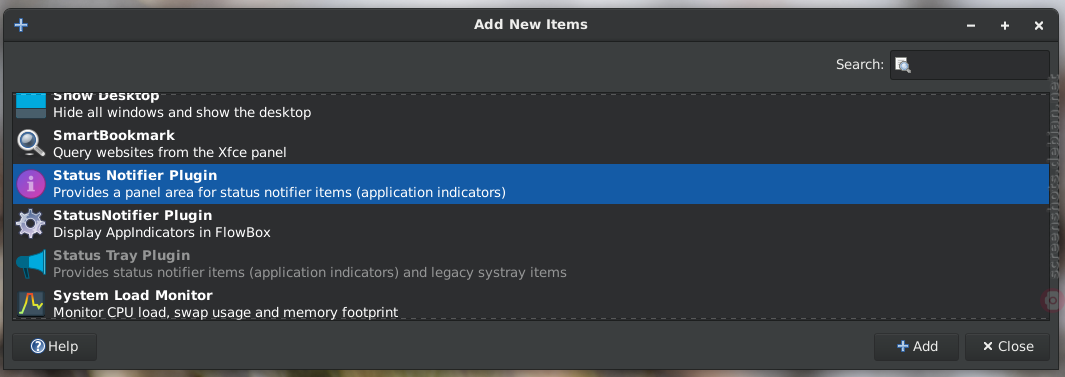The image size is (1065, 377).
Task: Click the search magnifier icon in Search field
Action: click(903, 65)
